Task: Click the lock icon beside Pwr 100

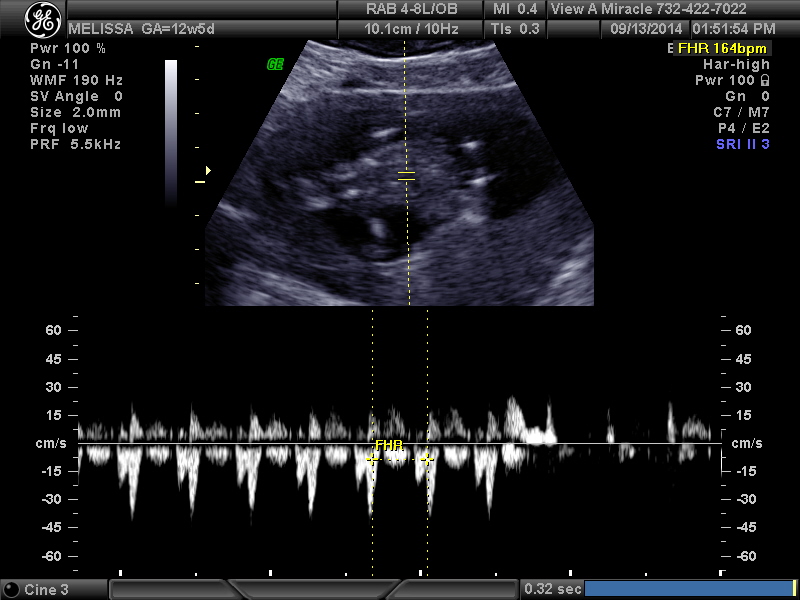Action: click(765, 80)
